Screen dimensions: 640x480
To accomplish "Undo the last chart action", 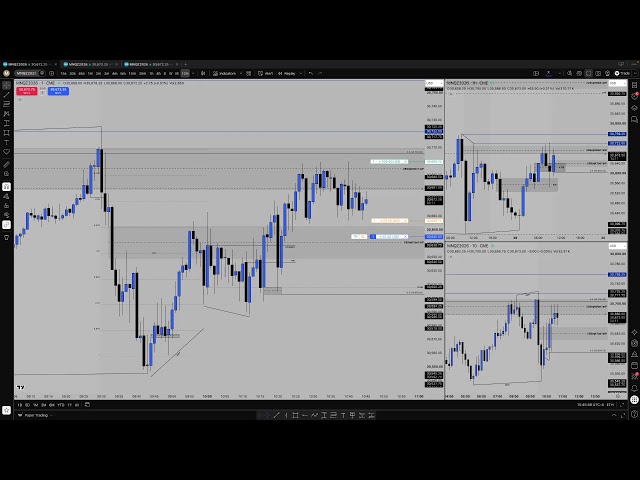I will (x=311, y=73).
